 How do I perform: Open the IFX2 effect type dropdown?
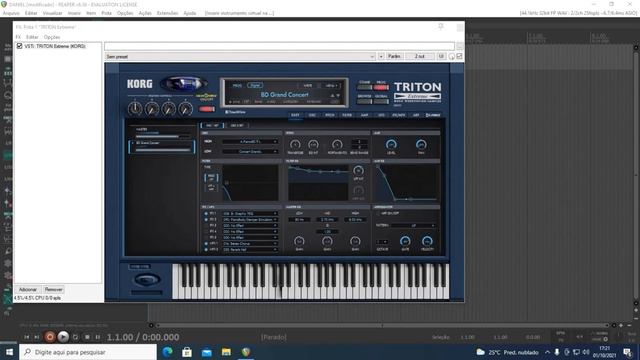tap(250, 220)
